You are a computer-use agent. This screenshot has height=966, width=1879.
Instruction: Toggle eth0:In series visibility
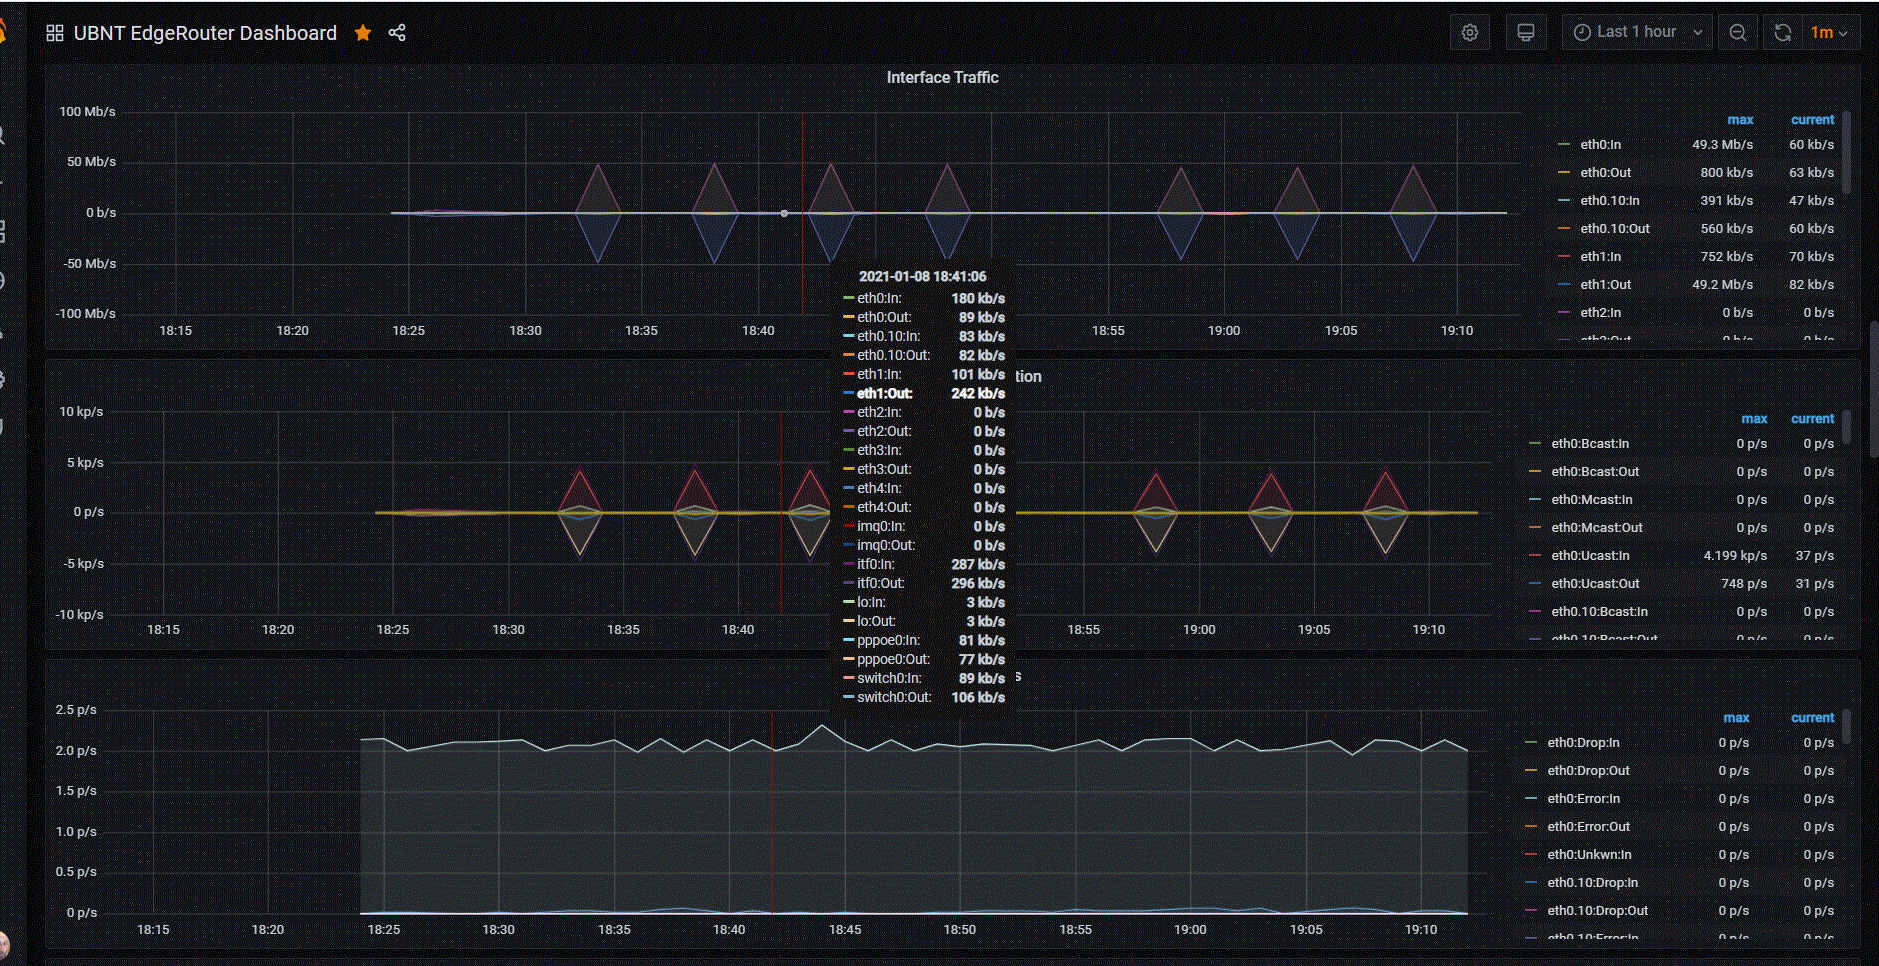click(1600, 144)
